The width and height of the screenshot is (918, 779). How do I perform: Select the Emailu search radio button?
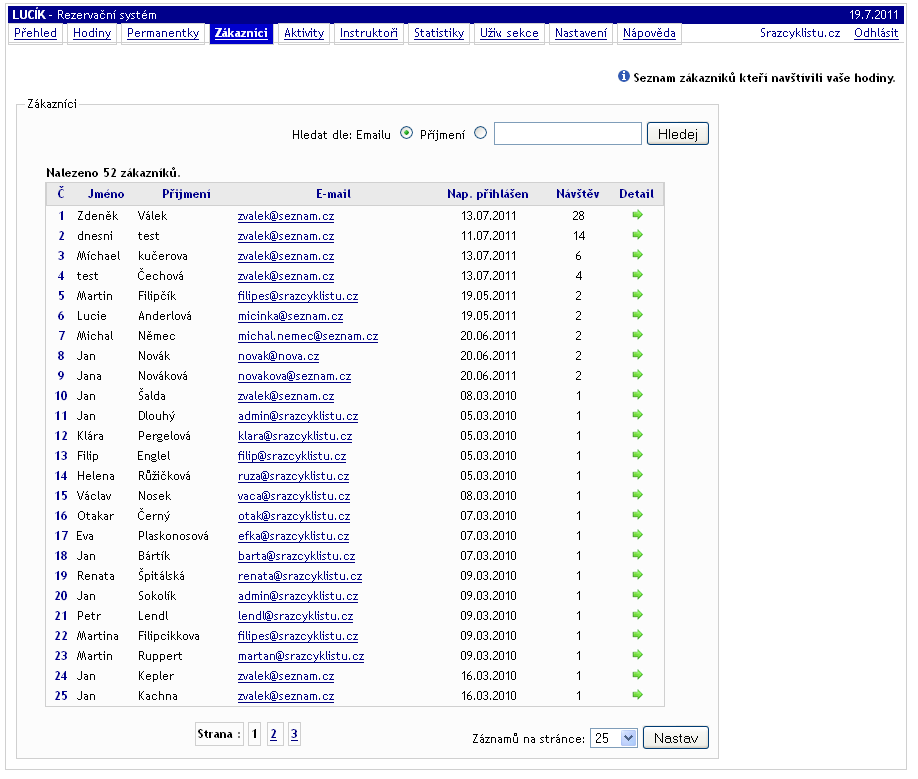click(x=406, y=133)
